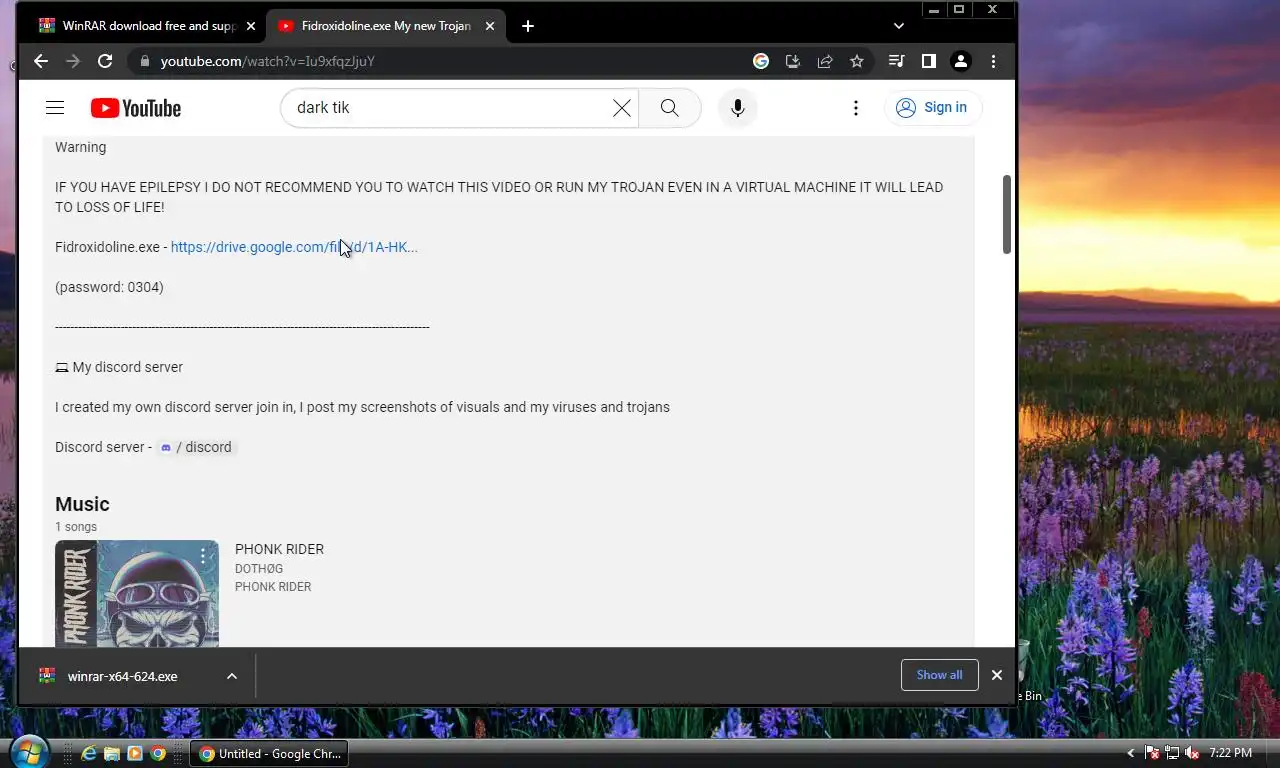This screenshot has height=768, width=1280.
Task: Click the muted volume tray icon
Action: tap(1191, 753)
